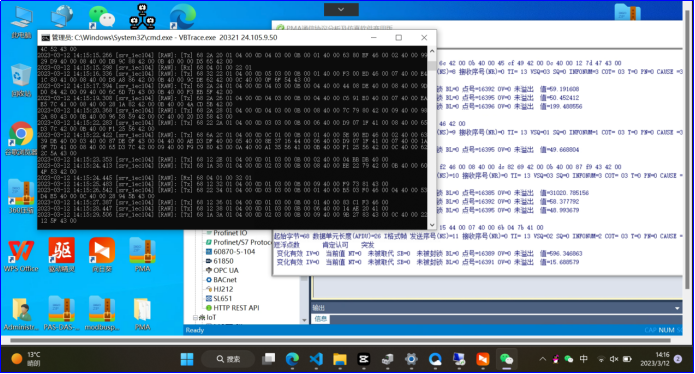Open the modbusp zip archive
Screen dimensions: 695x374
point(102,314)
